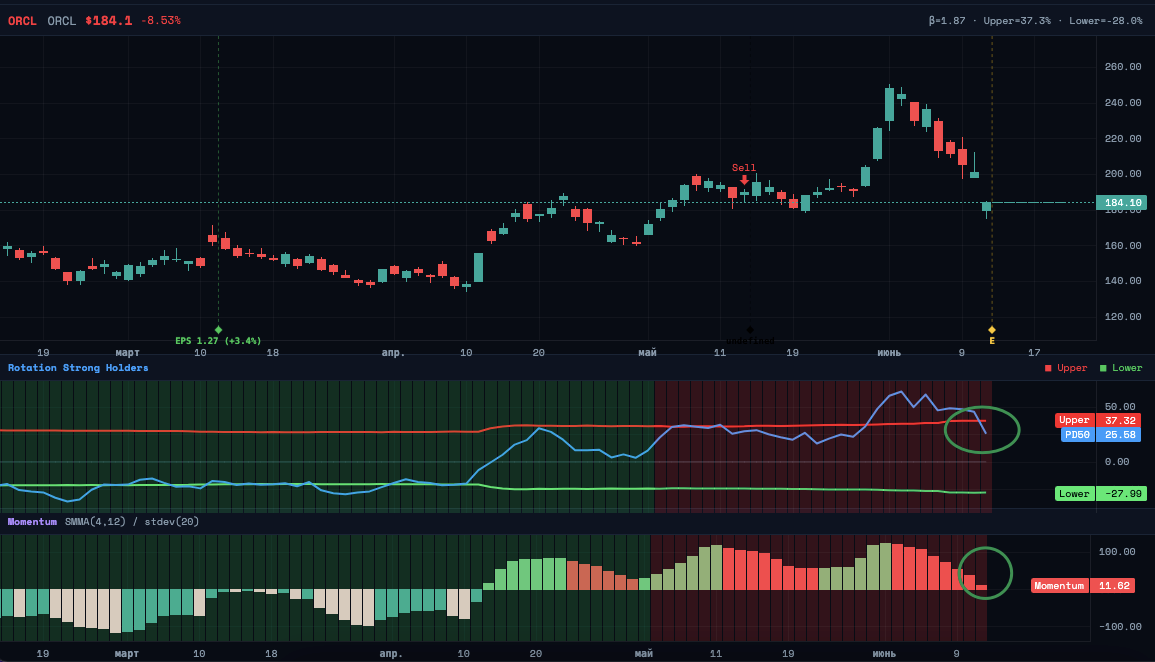Image resolution: width=1155 pixels, height=662 pixels.
Task: Click the orange E earnings label
Action: click(991, 341)
